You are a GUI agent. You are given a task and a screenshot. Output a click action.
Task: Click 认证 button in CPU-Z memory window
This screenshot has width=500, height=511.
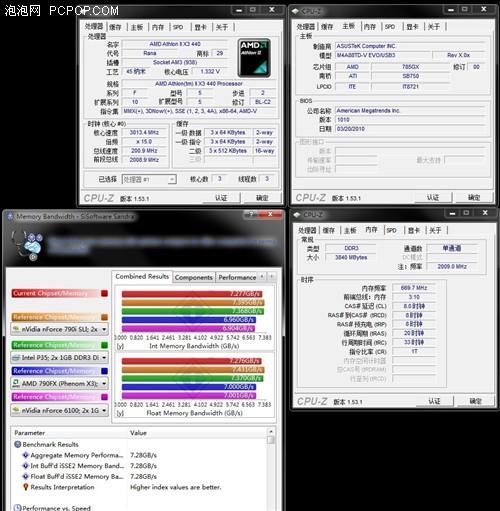(434, 401)
